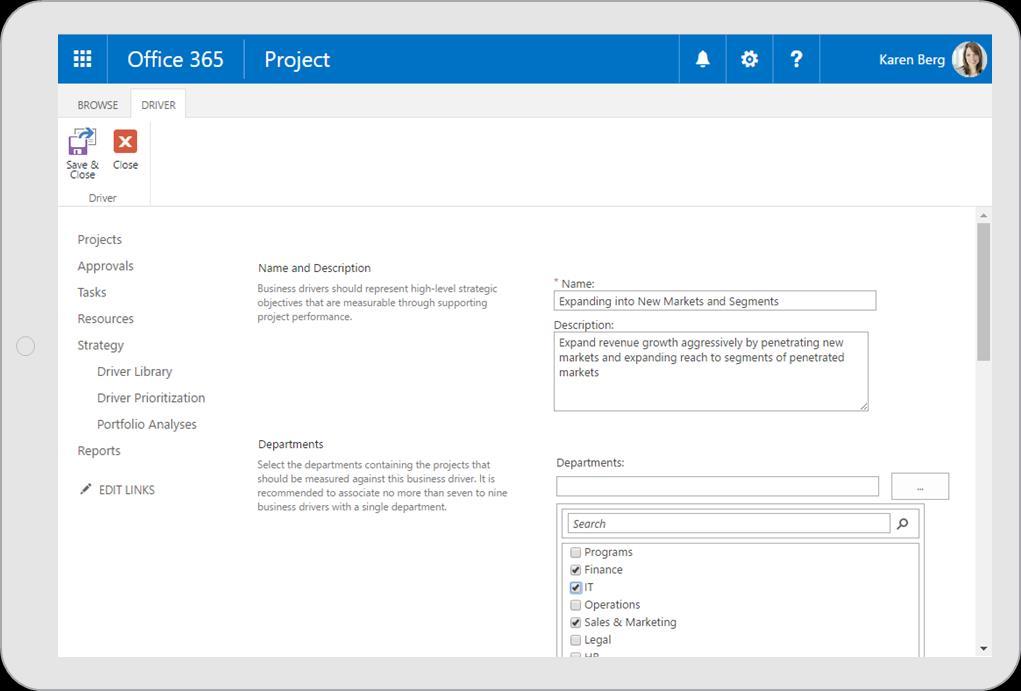The image size is (1021, 691).
Task: Click the pencil icon beside EDIT LINKS
Action: tap(85, 489)
